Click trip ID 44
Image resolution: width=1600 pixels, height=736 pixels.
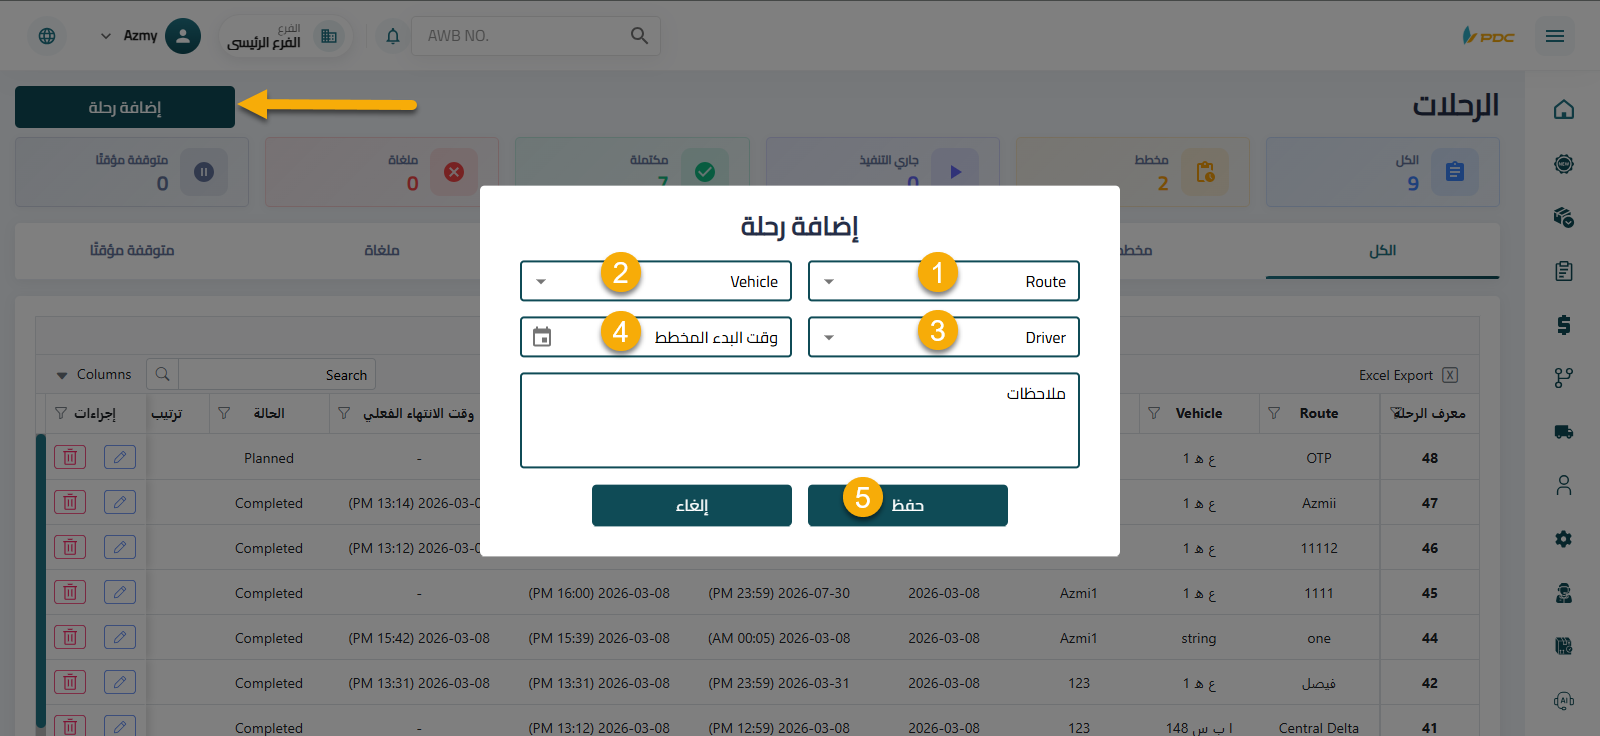click(1430, 638)
